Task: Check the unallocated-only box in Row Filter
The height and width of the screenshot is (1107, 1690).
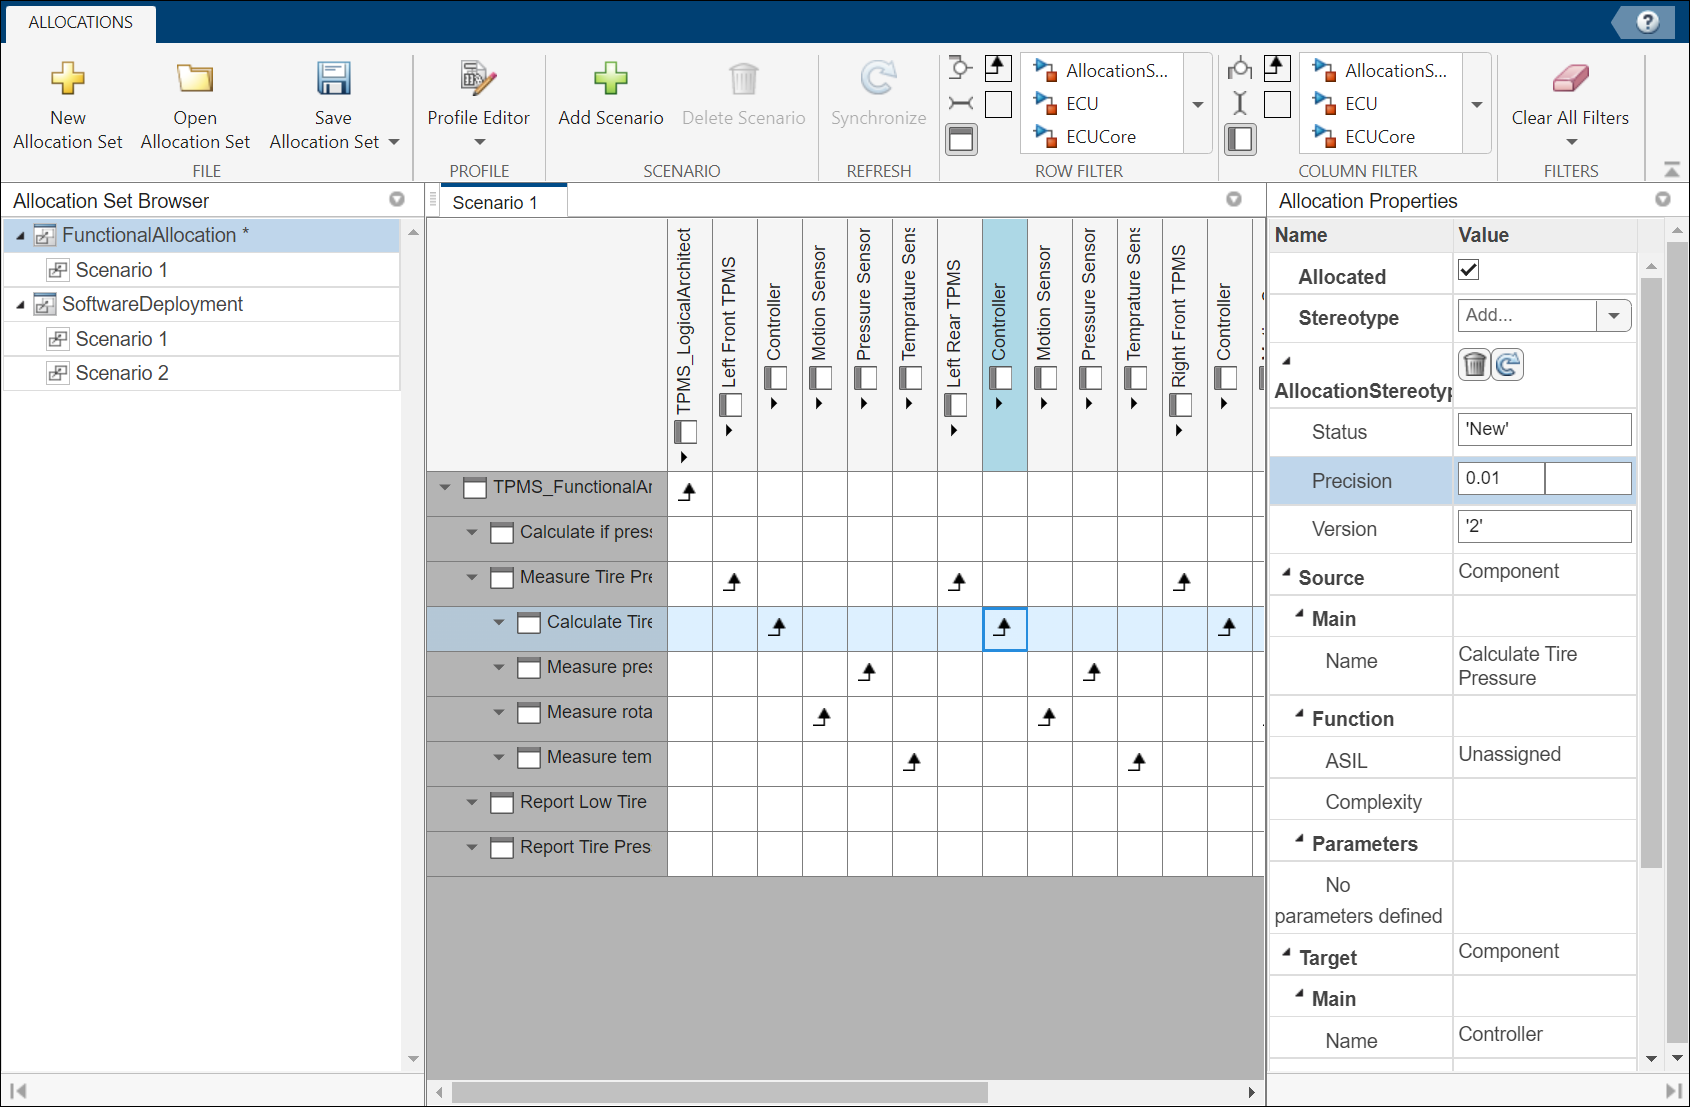Action: (998, 103)
